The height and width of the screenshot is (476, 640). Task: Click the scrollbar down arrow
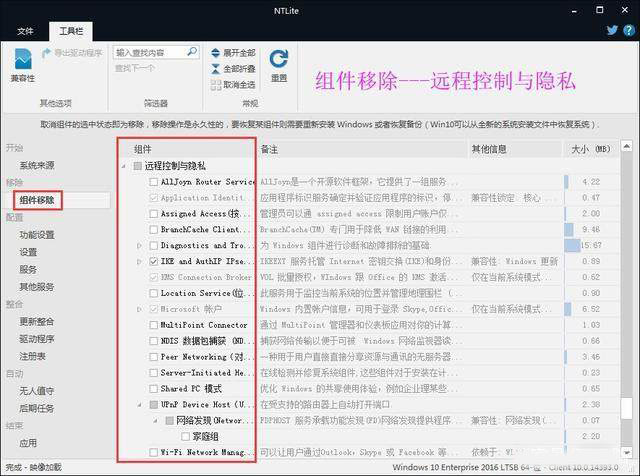[627, 452]
